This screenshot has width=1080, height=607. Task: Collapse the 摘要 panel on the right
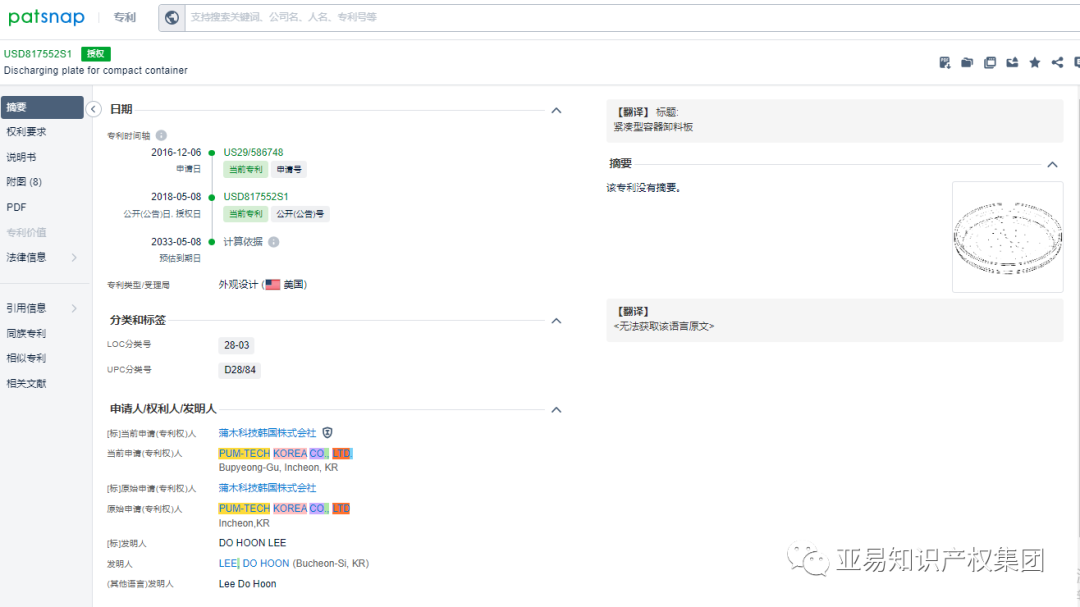[x=1052, y=164]
